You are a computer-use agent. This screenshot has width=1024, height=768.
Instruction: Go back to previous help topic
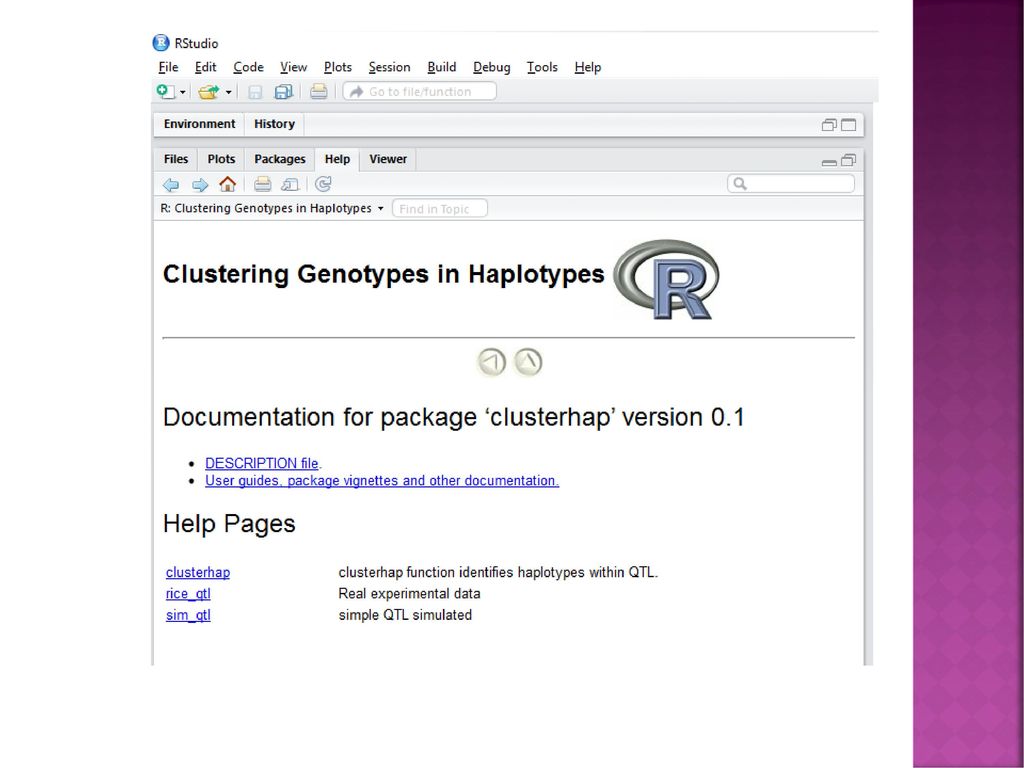pyautogui.click(x=171, y=185)
